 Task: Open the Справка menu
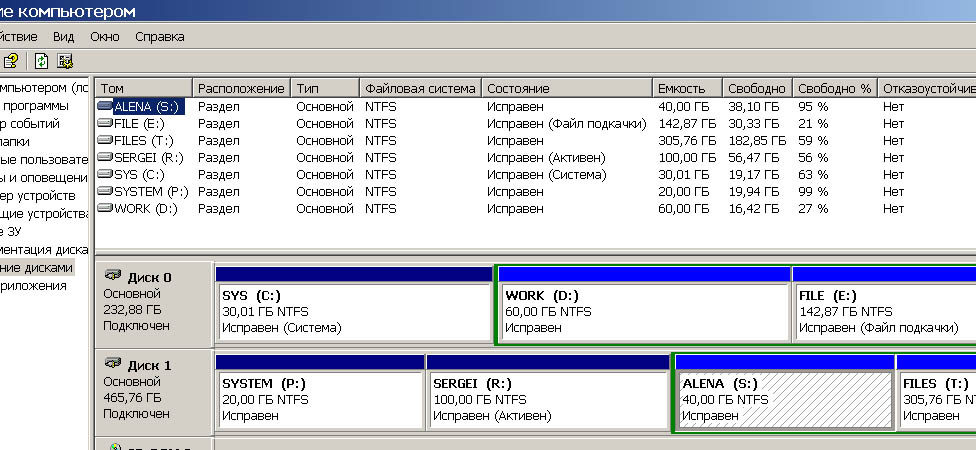pyautogui.click(x=160, y=37)
